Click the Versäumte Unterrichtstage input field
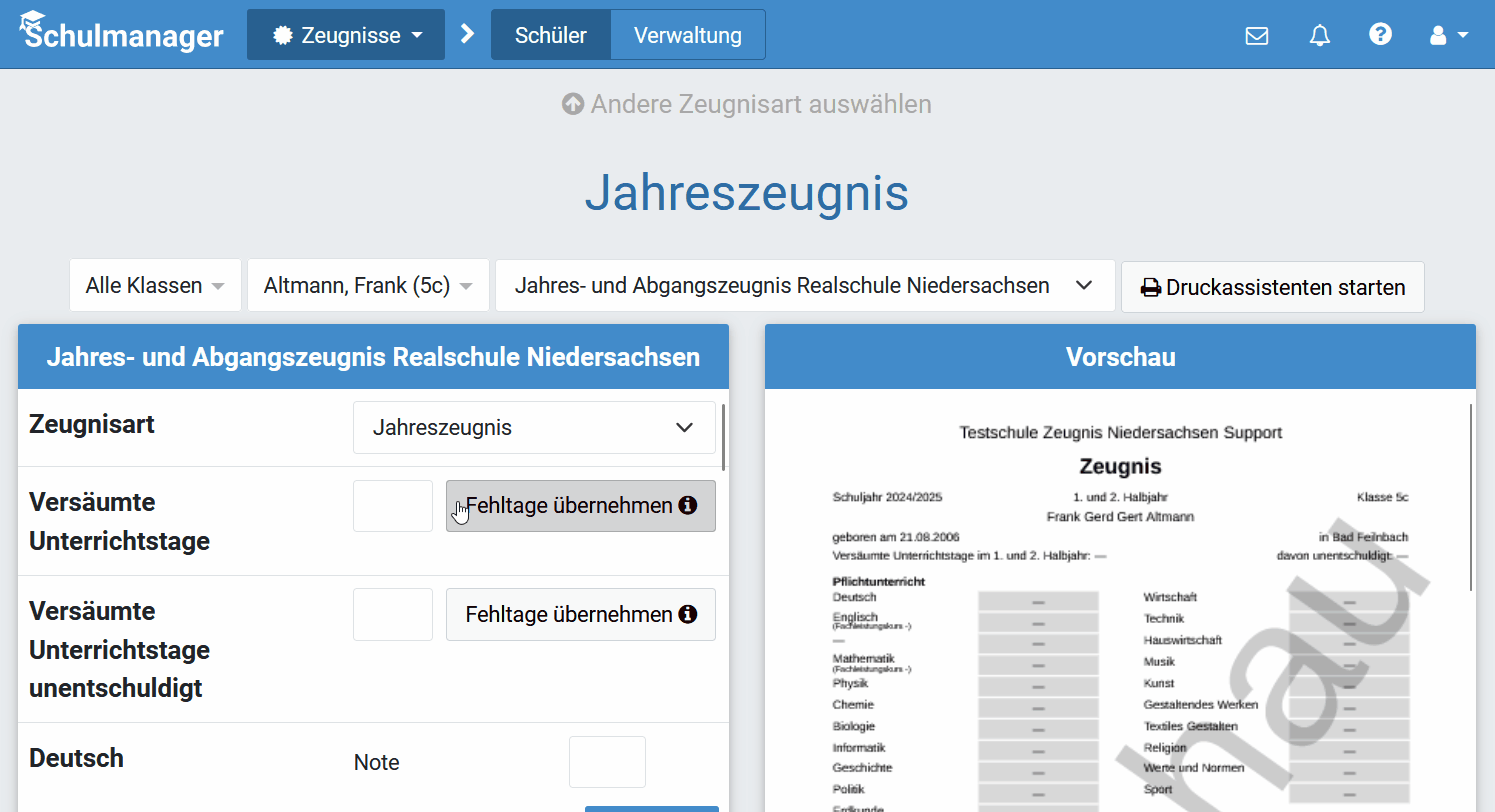The height and width of the screenshot is (812, 1495). (392, 506)
